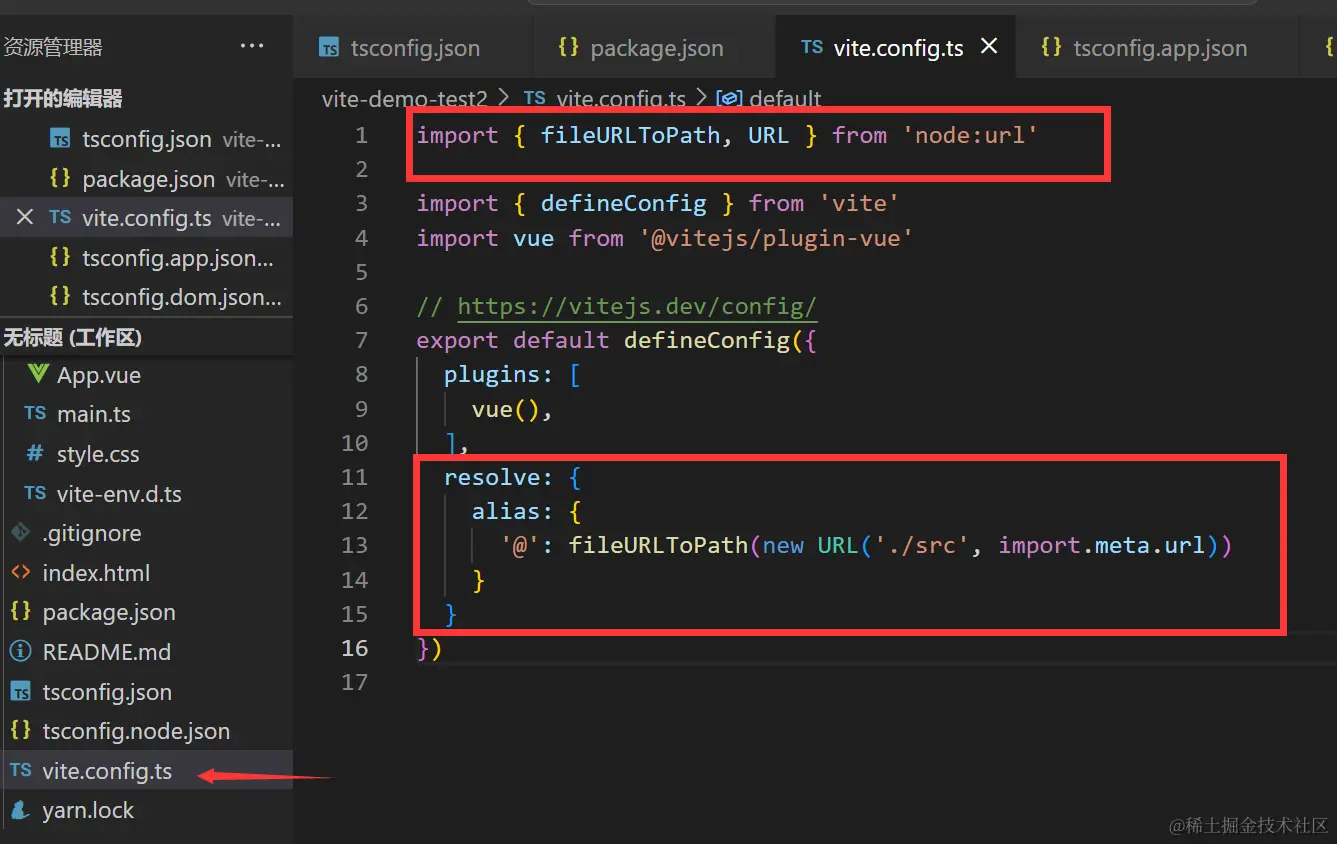Viewport: 1337px width, 844px height.
Task: Click the 资源管理器 panel title
Action: pyautogui.click(x=52, y=47)
